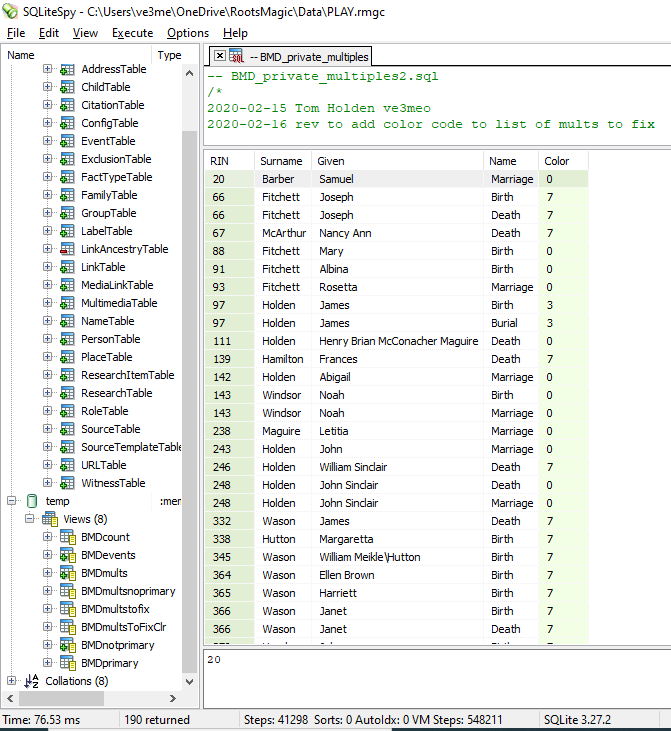Screen dimensions: 671x731
Task: Click the LinkAncestryTable table icon
Action: coord(67,249)
